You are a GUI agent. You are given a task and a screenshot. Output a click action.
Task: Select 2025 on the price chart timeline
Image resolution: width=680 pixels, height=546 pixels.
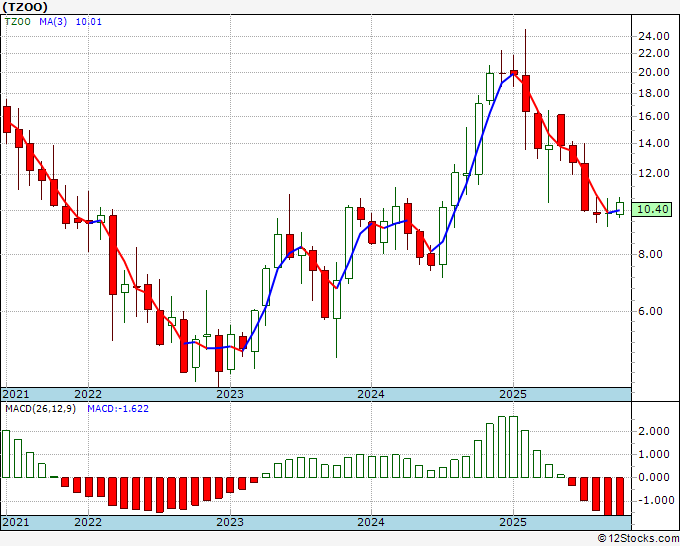513,394
